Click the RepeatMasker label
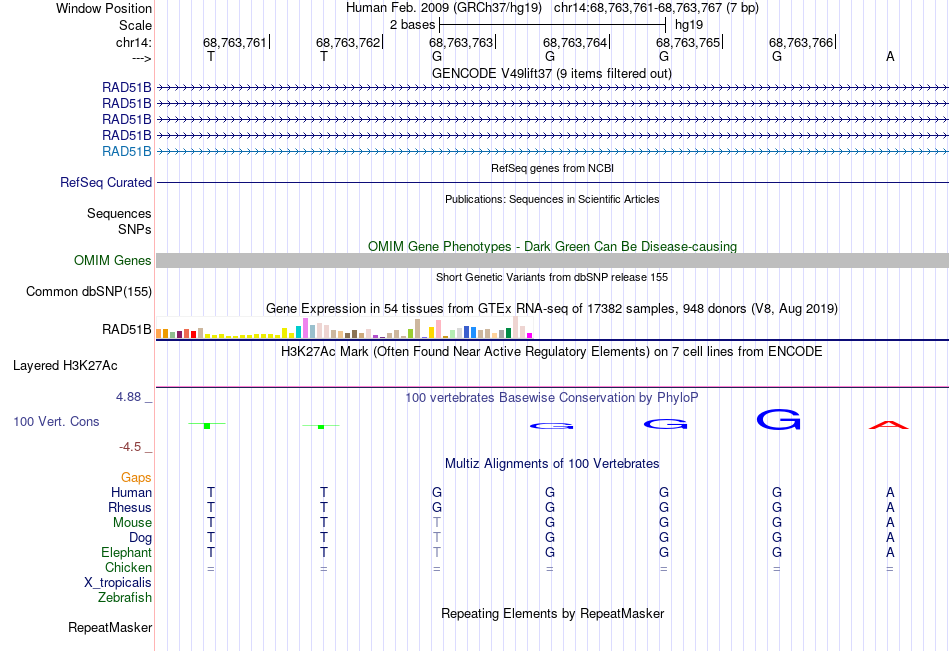The height and width of the screenshot is (651, 950). pos(110,628)
